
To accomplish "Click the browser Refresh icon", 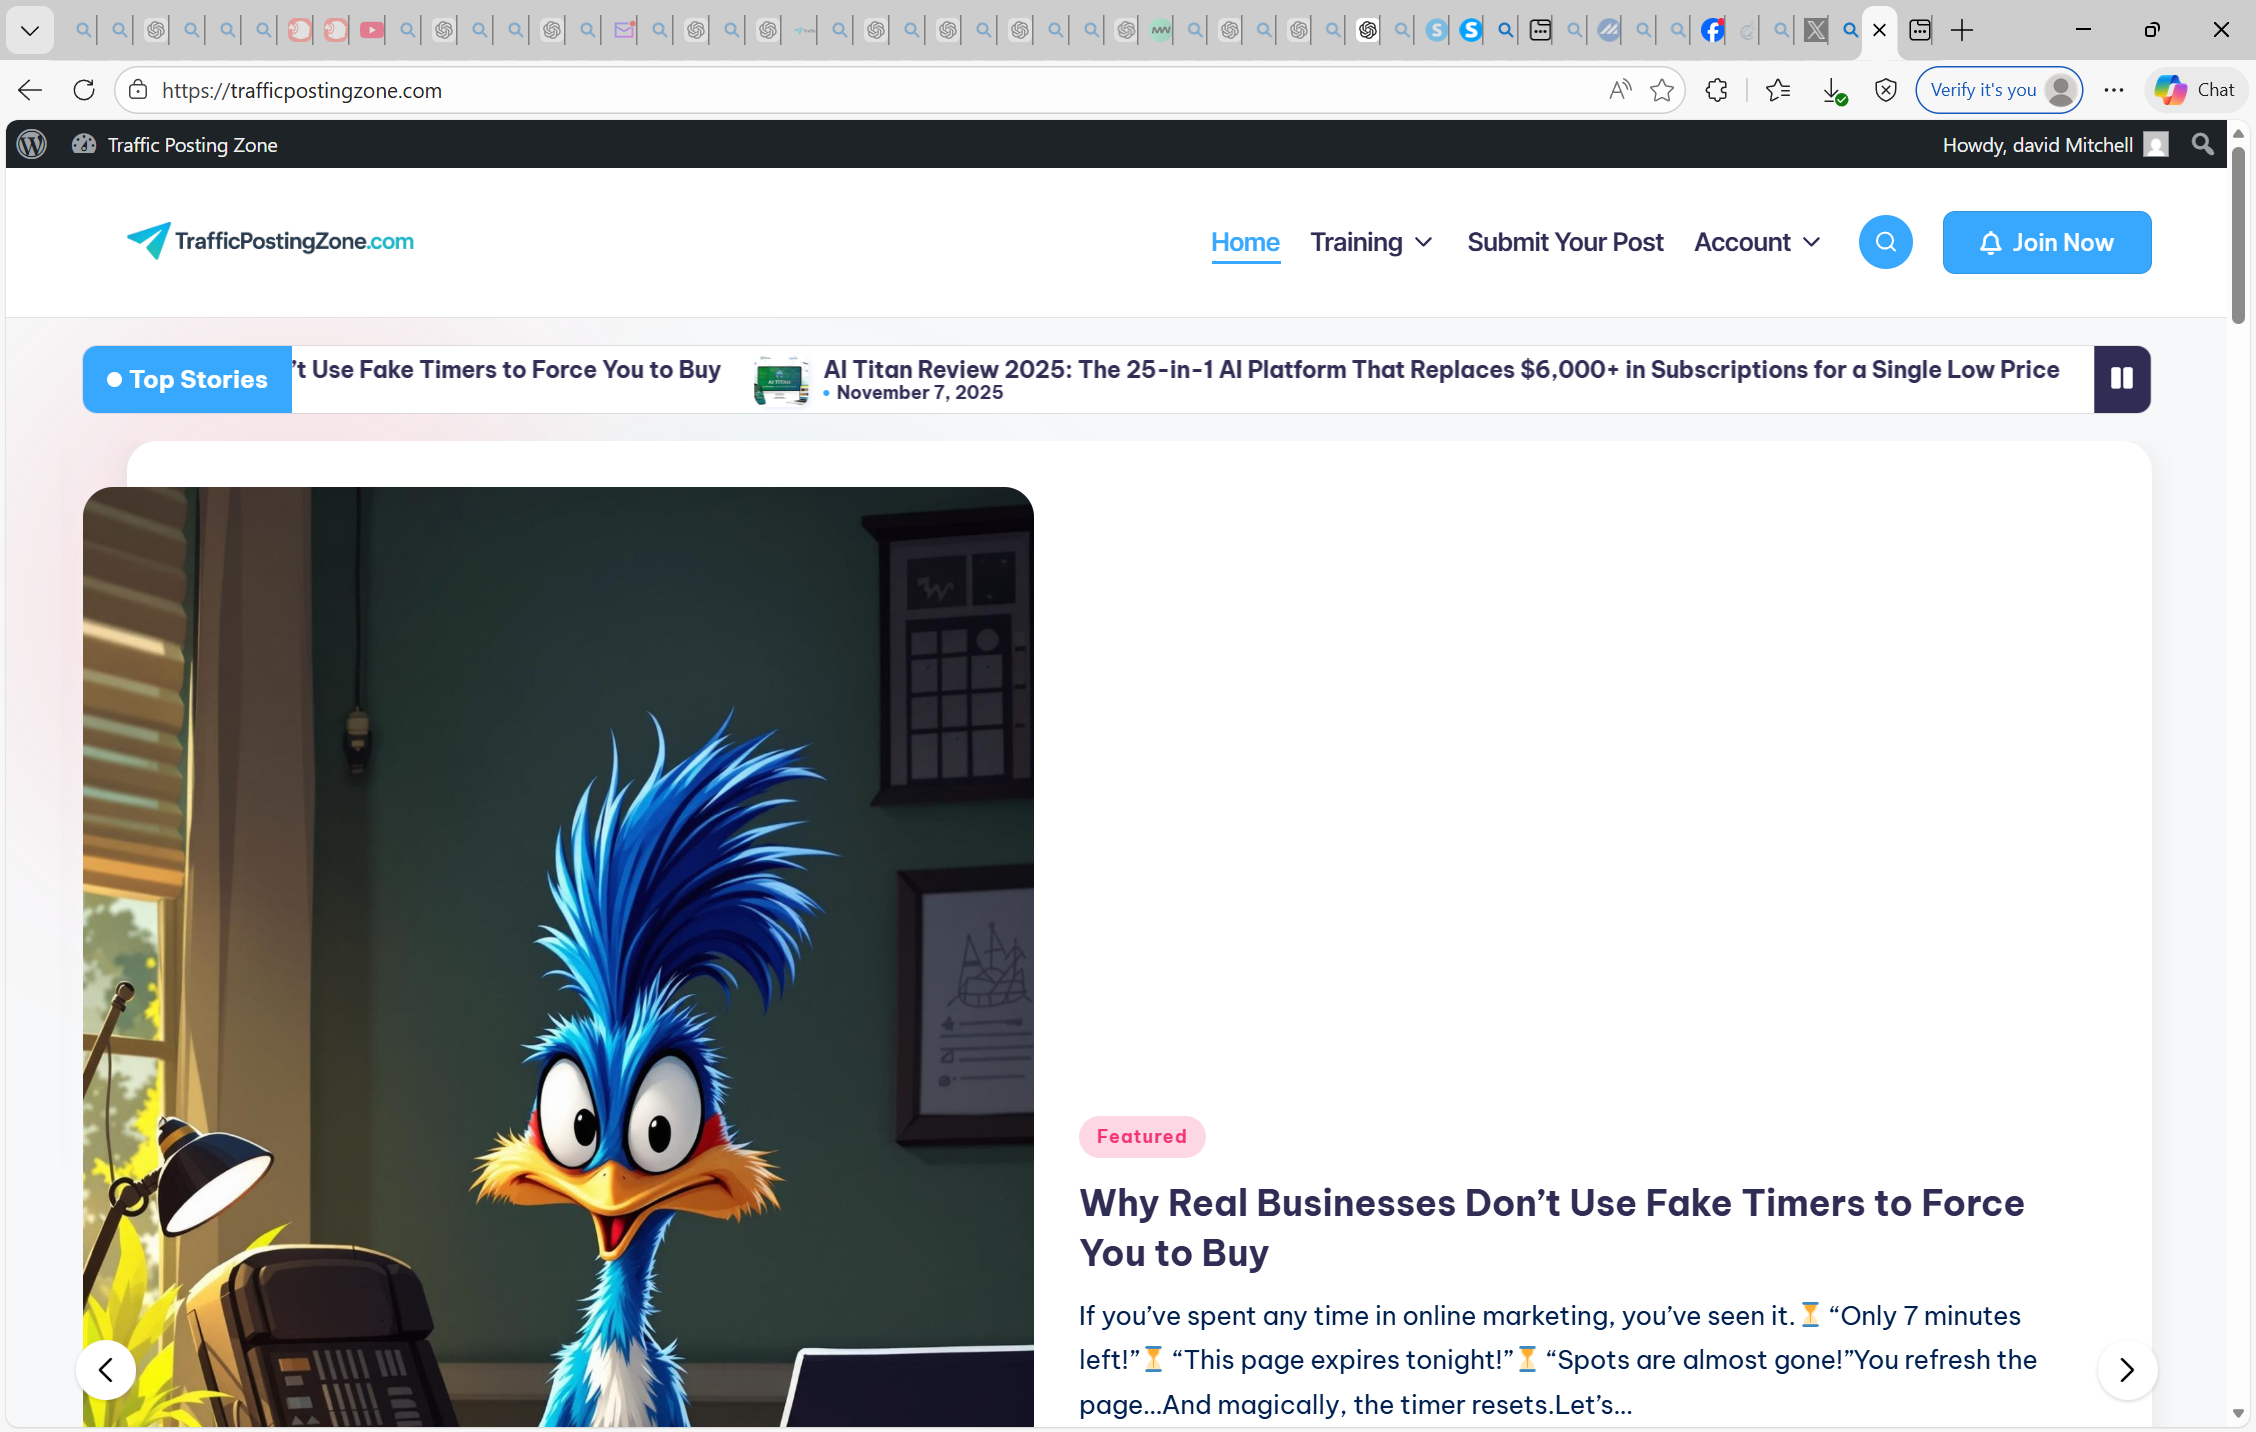I will [x=84, y=90].
